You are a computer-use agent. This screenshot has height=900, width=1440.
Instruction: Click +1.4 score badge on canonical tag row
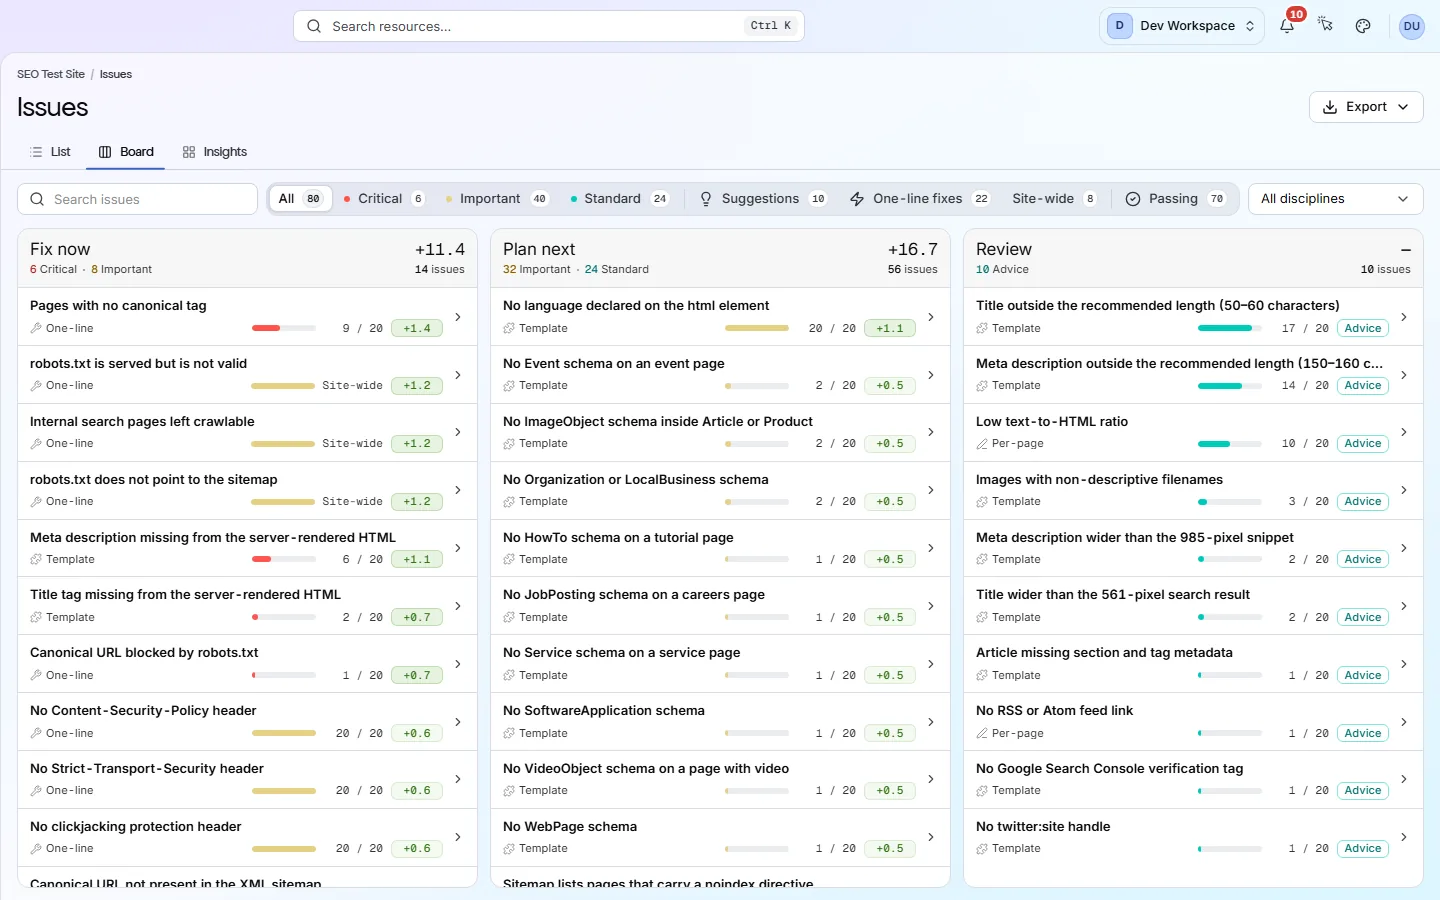(416, 328)
